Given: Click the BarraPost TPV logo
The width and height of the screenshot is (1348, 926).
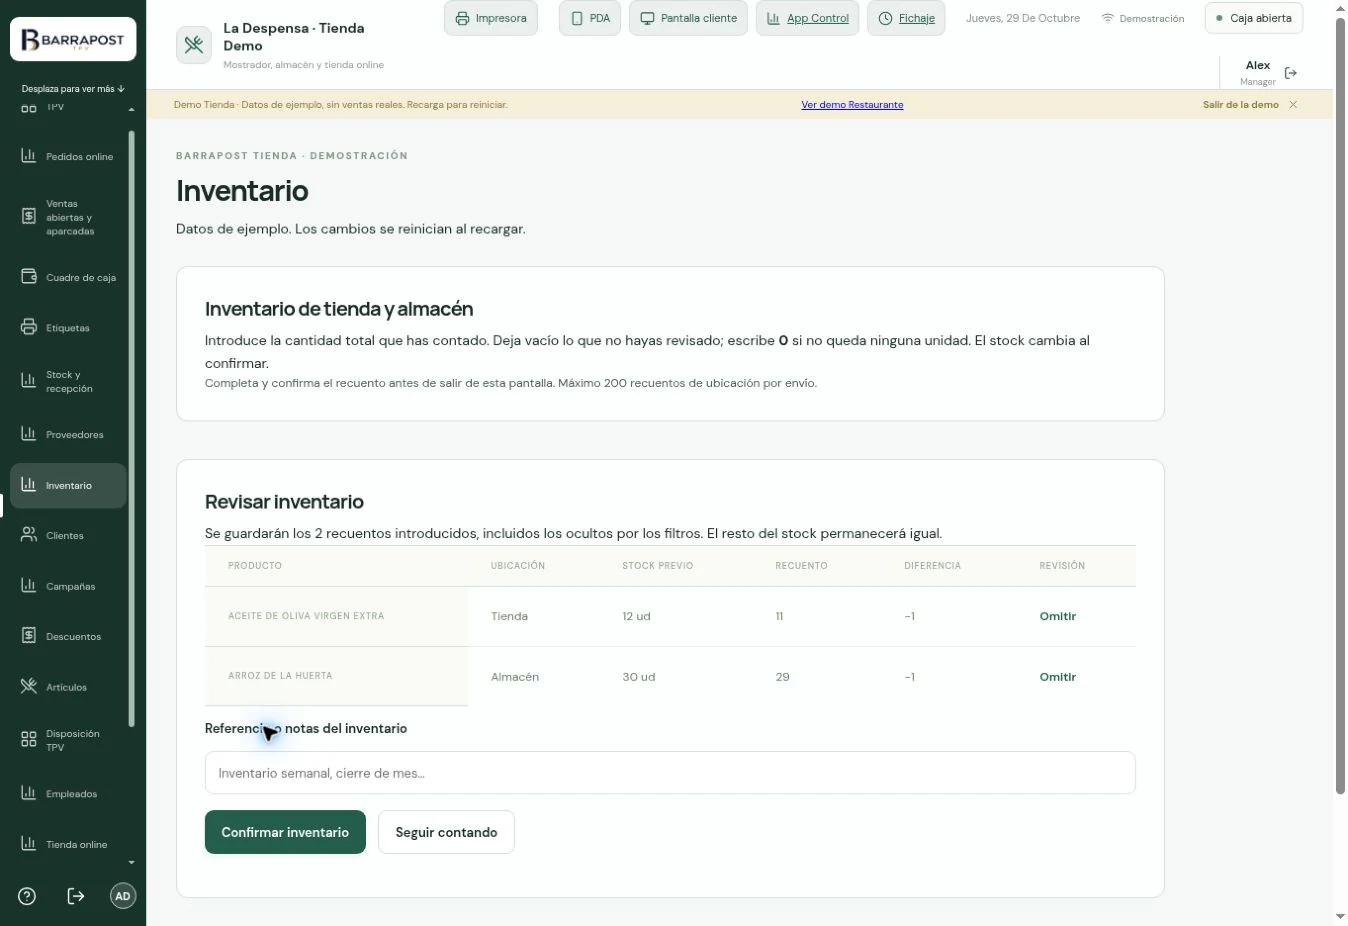Looking at the screenshot, I should (x=73, y=40).
